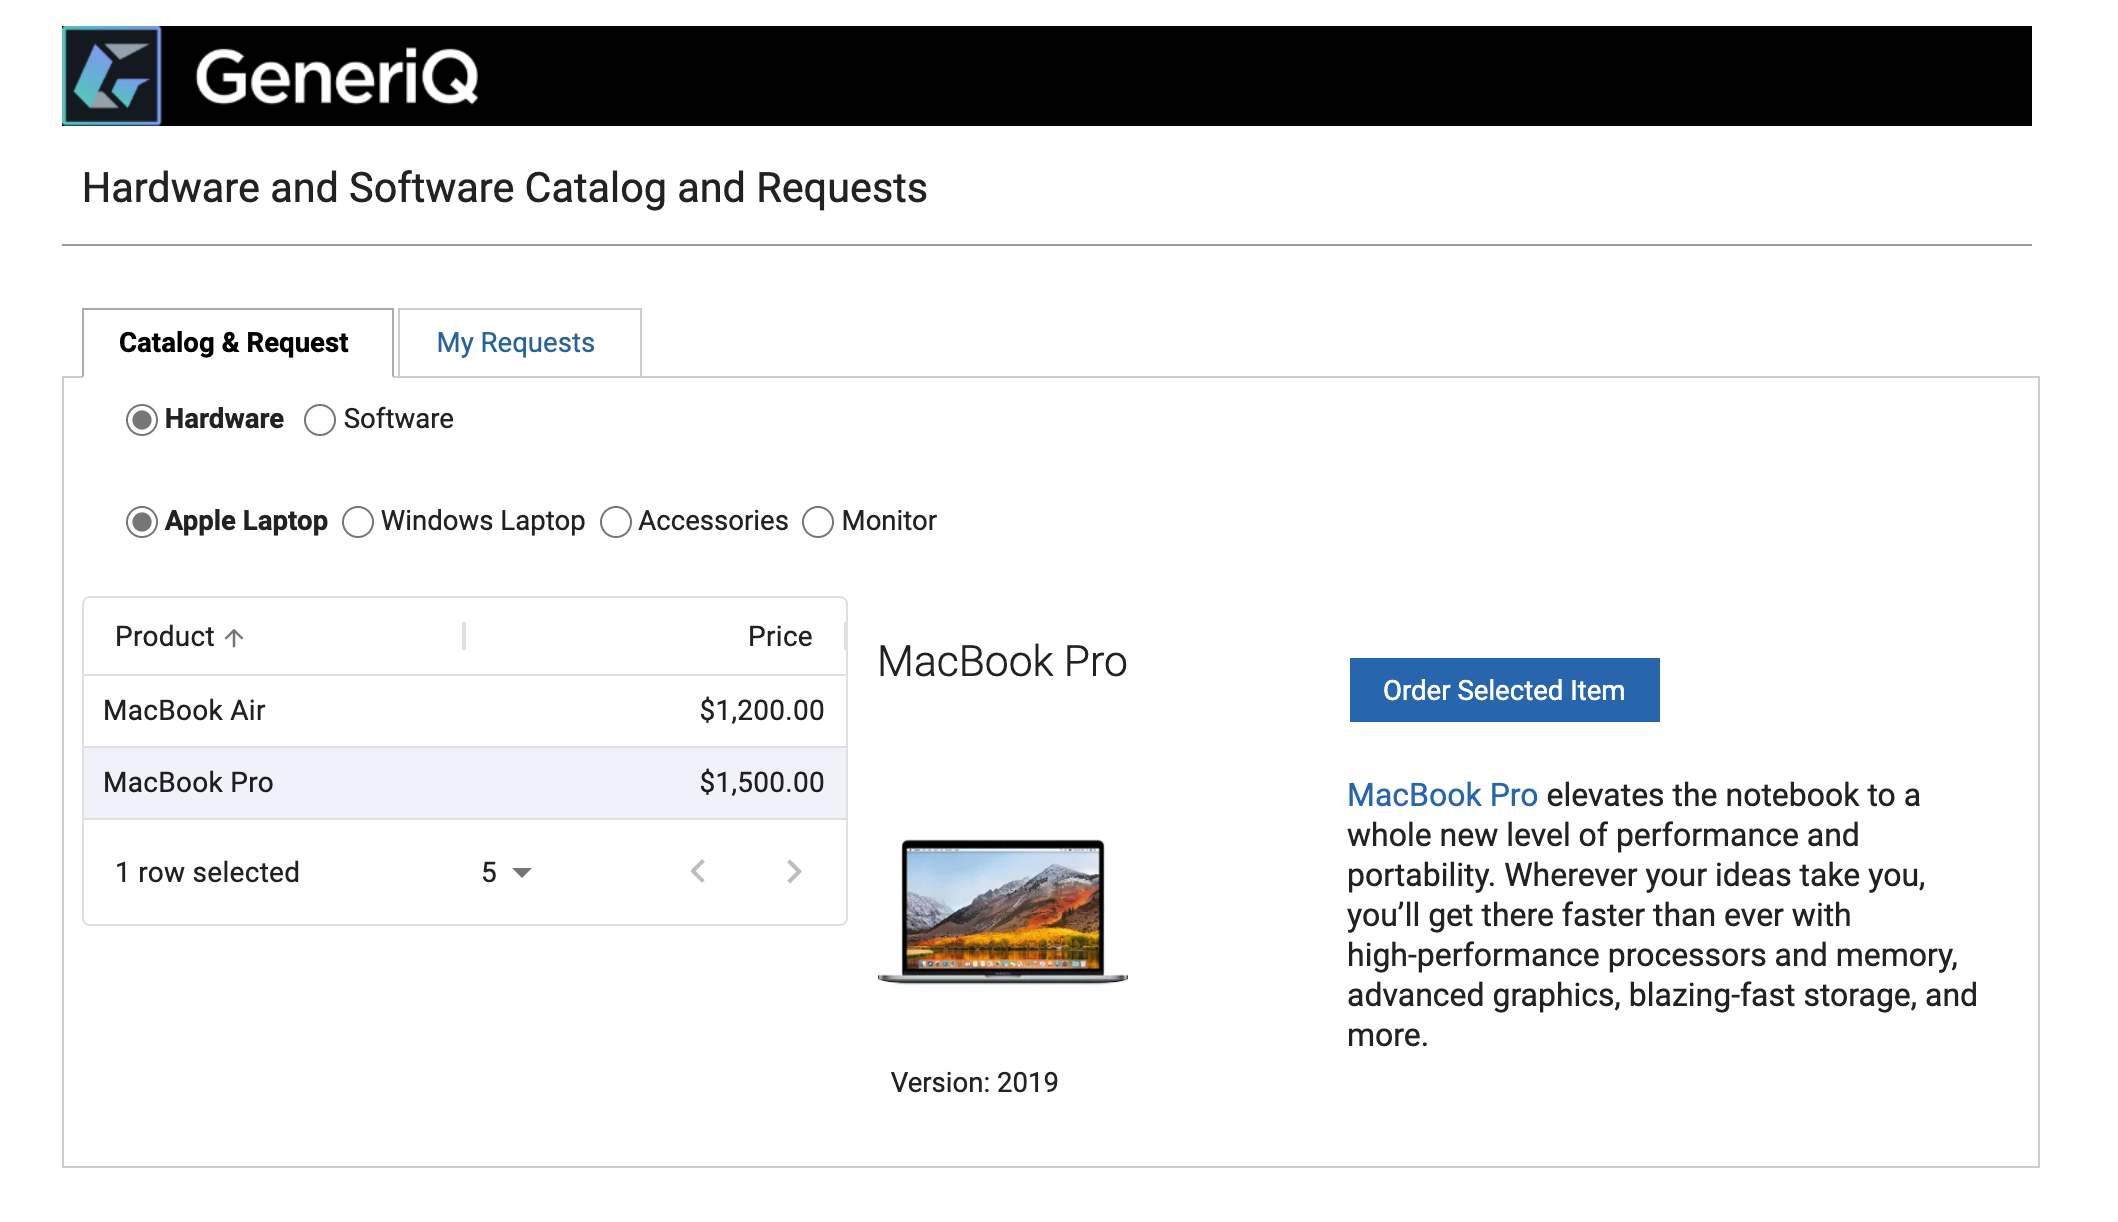This screenshot has height=1222, width=2118.
Task: Click the Hardware and Software Catalog heading
Action: (504, 188)
